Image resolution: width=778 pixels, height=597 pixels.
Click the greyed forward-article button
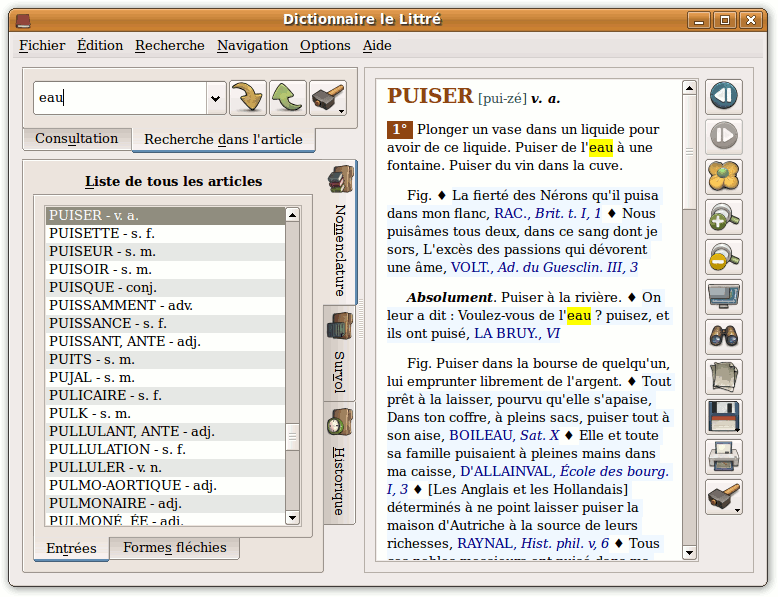[x=724, y=136]
